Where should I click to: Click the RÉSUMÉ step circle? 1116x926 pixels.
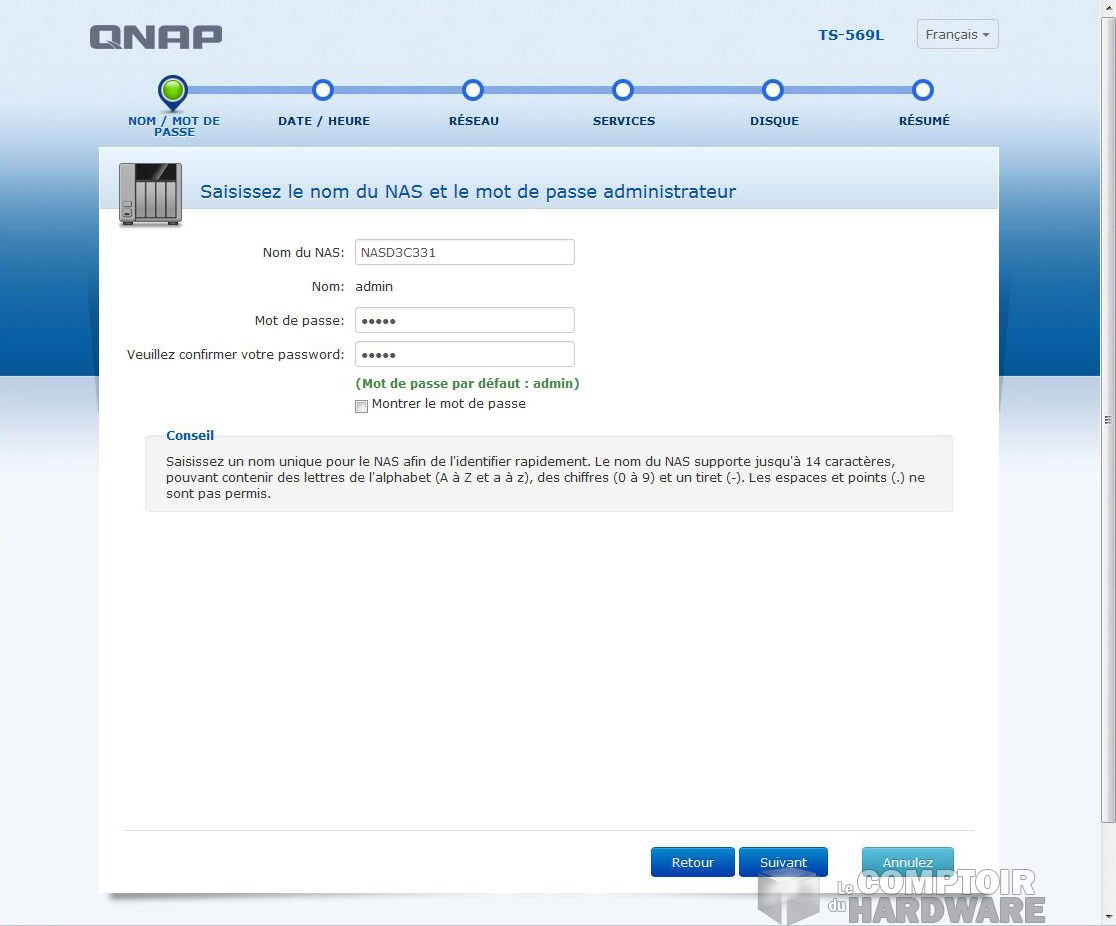(x=923, y=91)
